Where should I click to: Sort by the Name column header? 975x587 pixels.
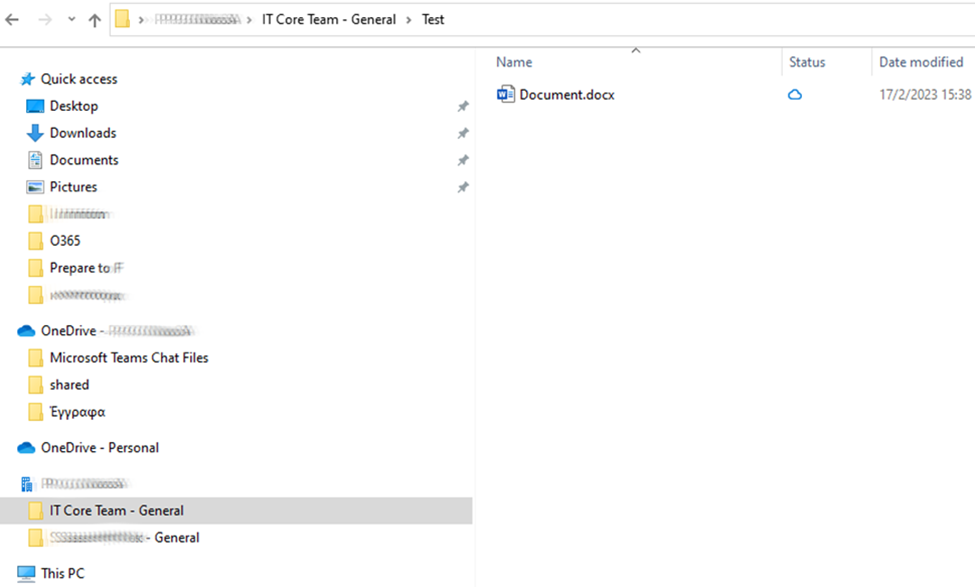[514, 62]
